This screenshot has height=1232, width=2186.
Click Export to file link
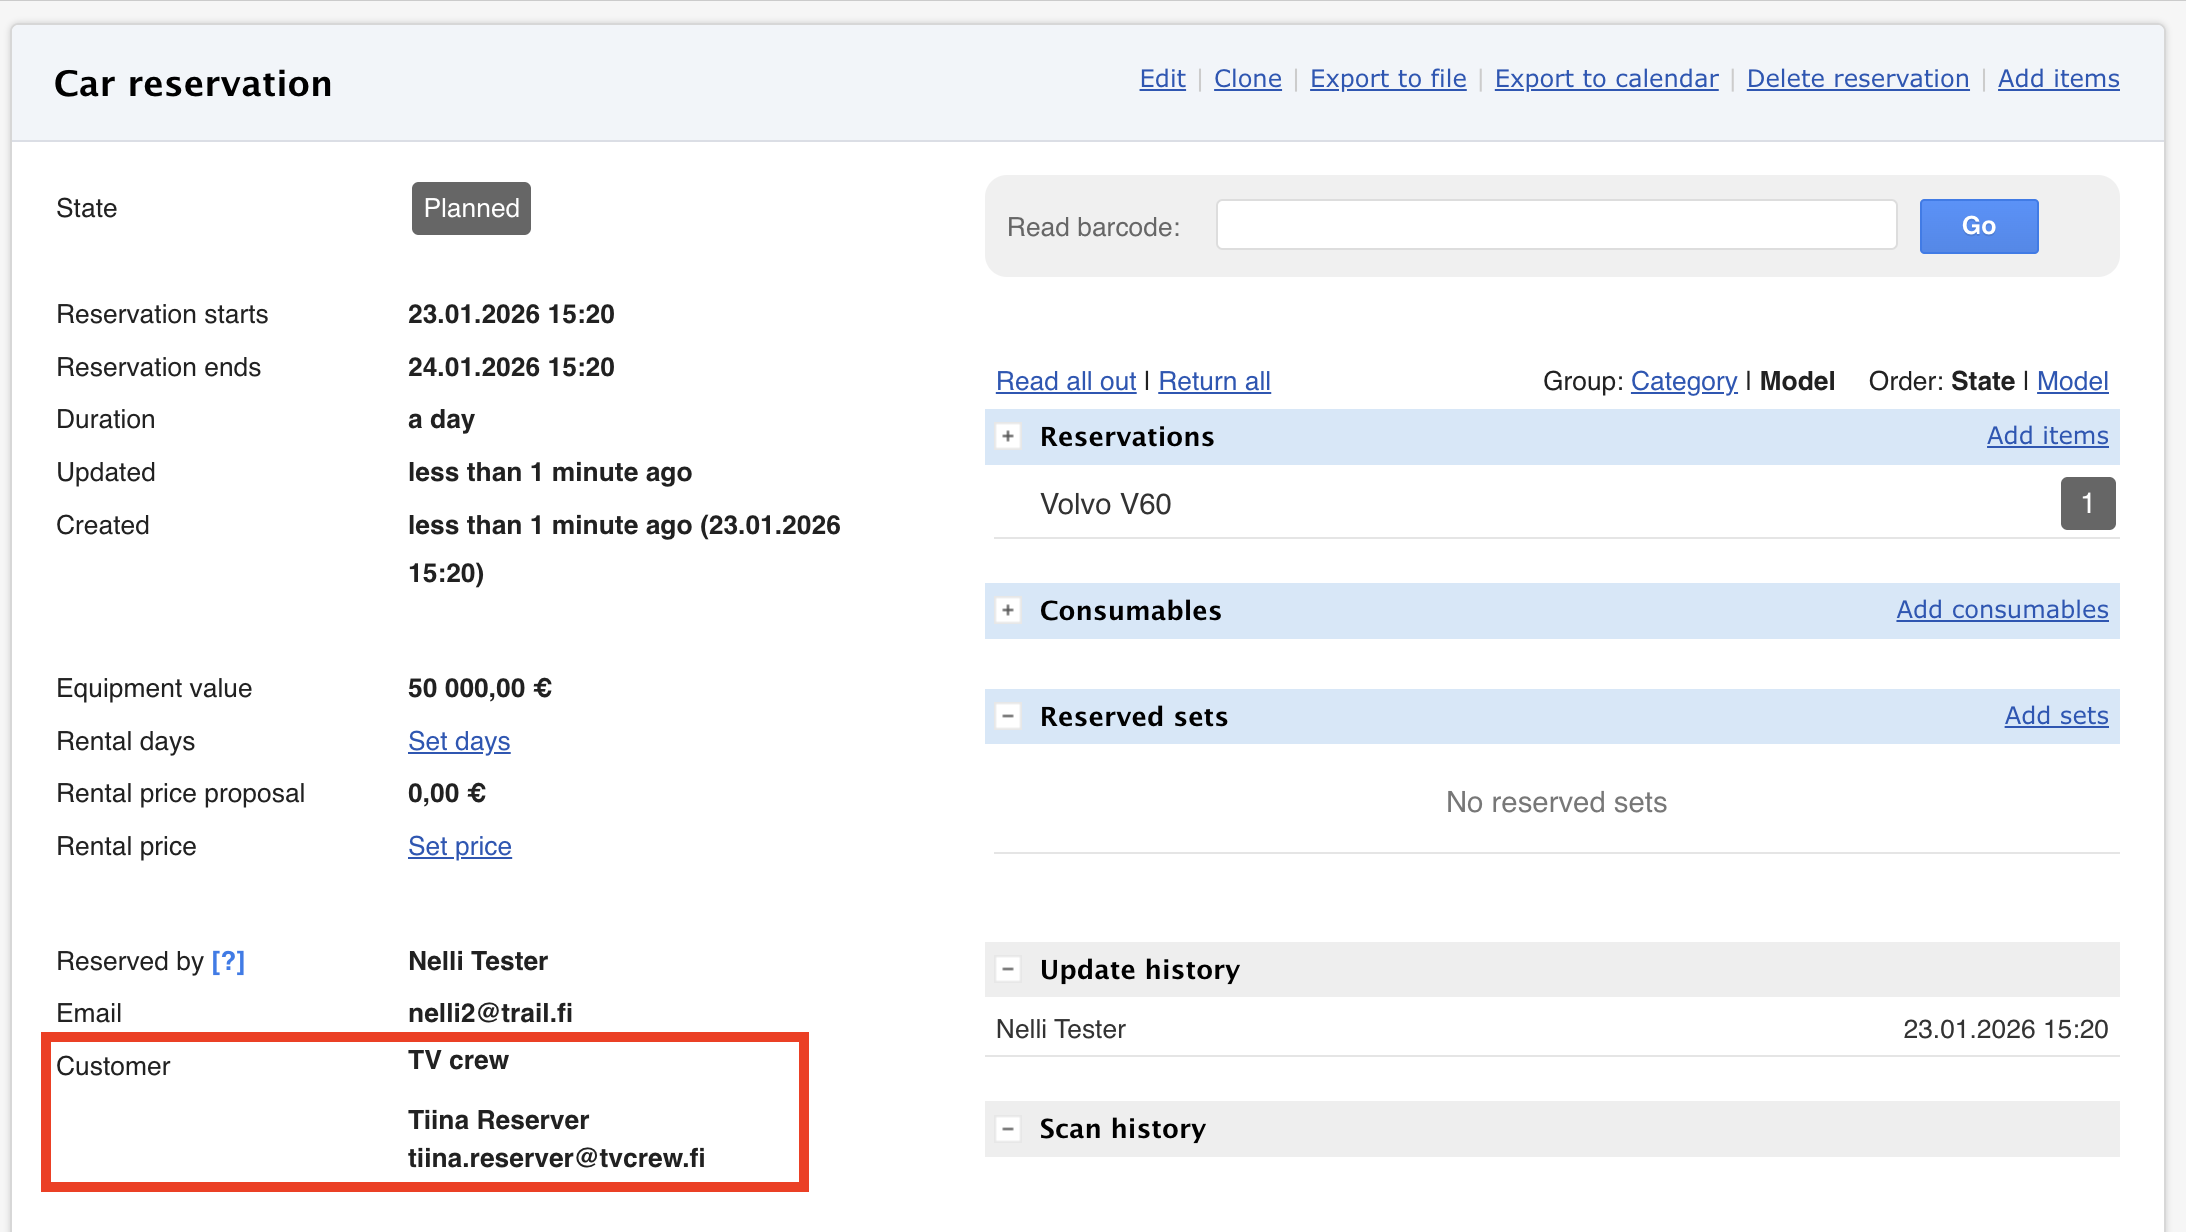coord(1388,79)
